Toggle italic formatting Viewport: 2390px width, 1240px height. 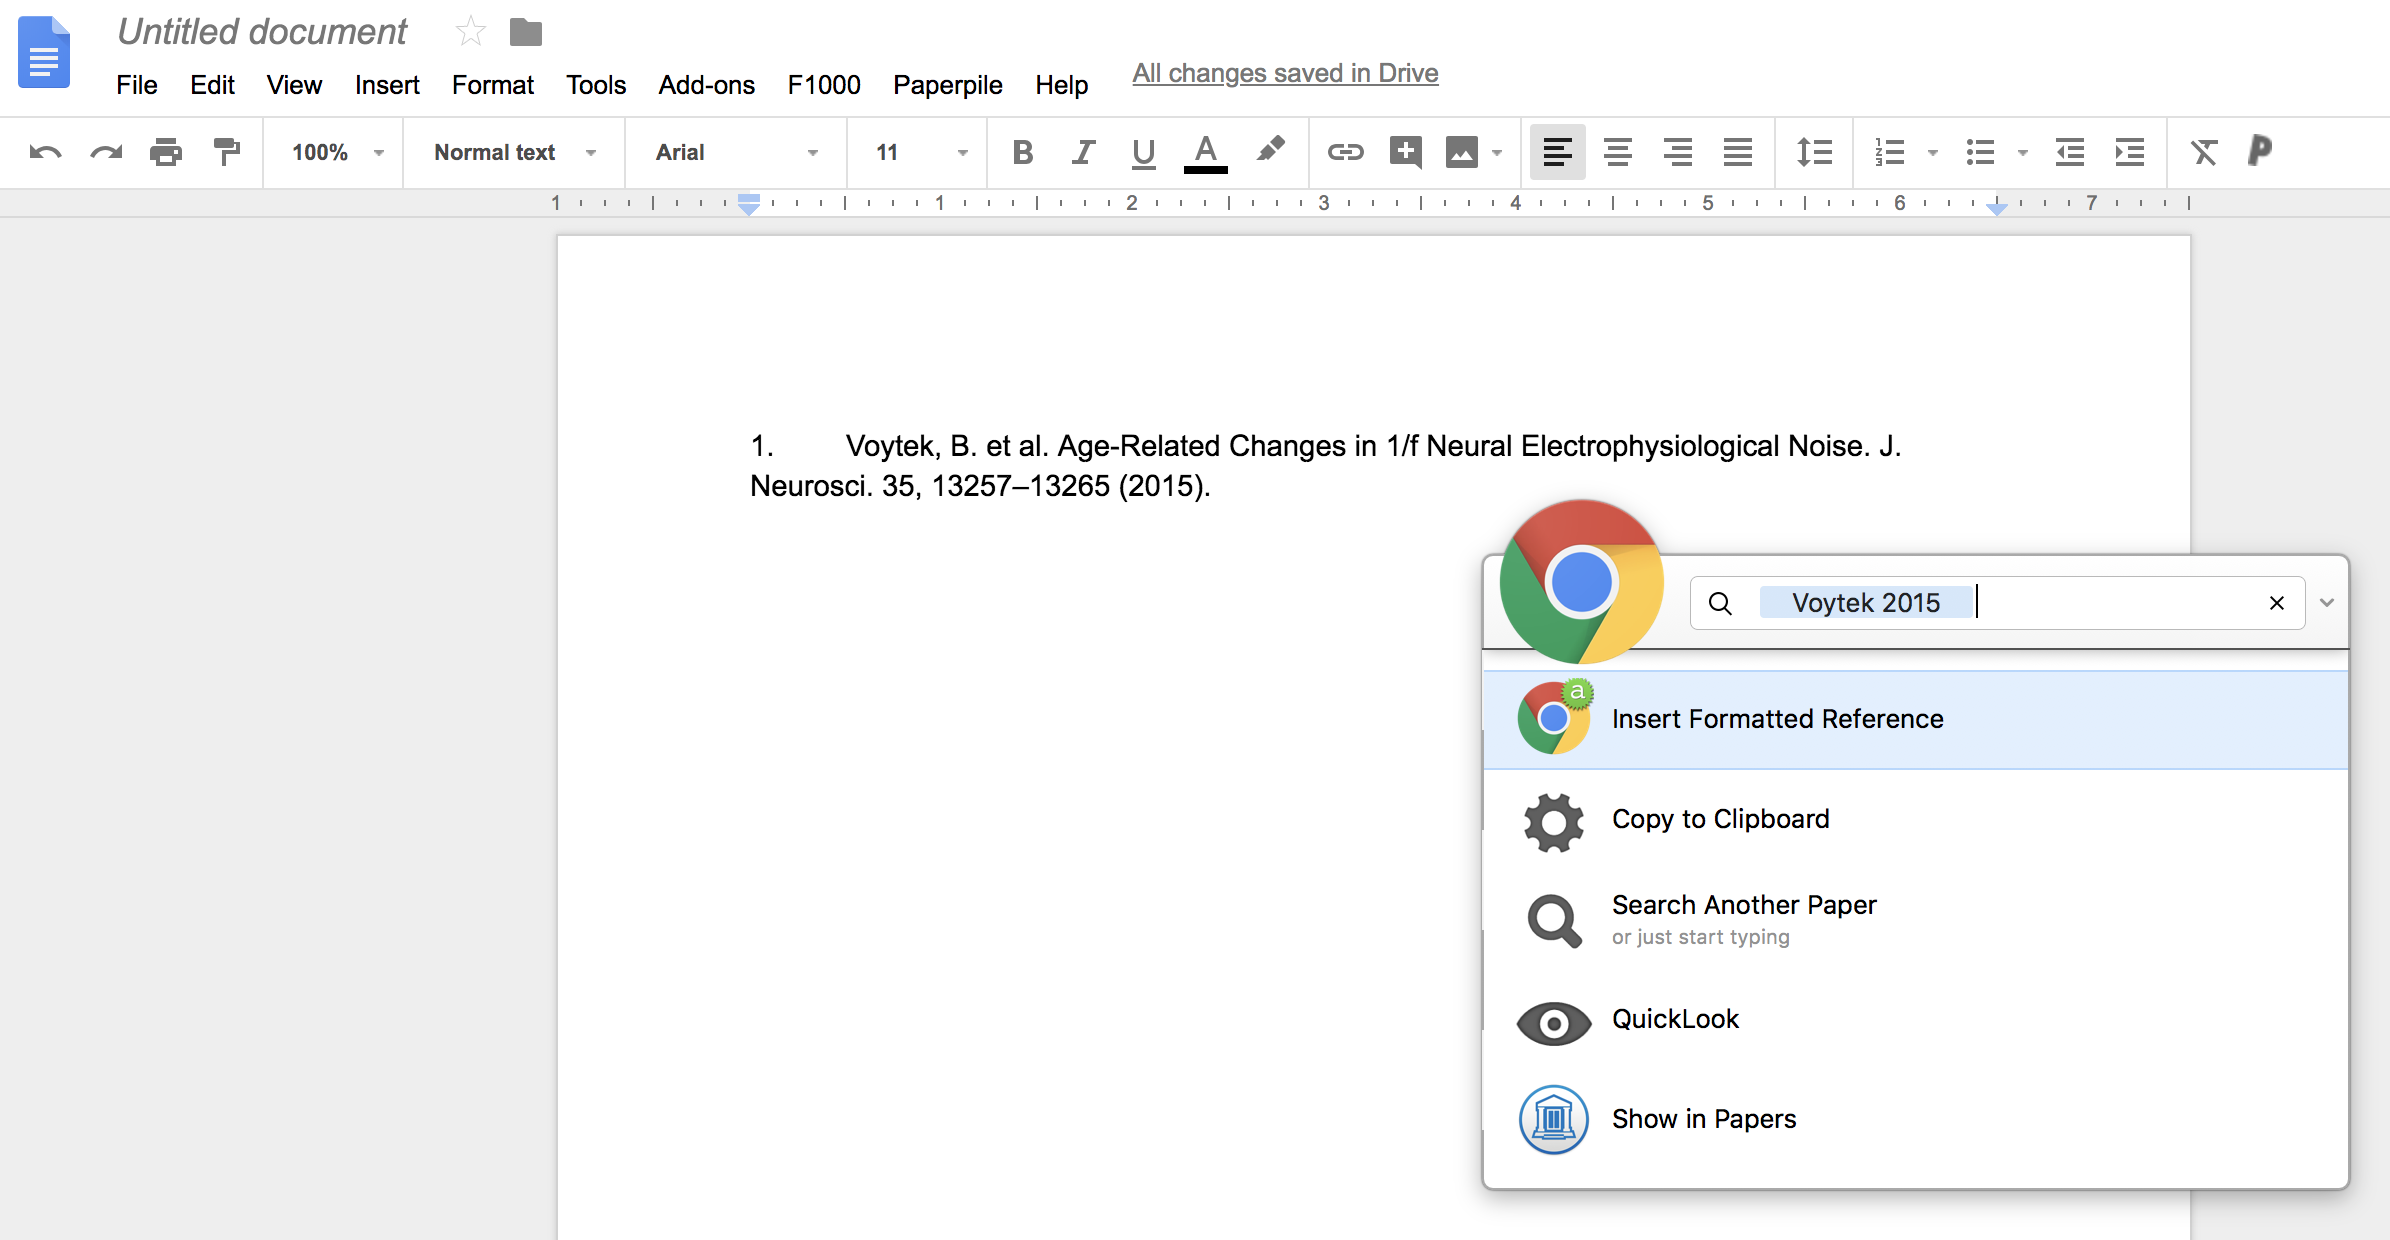[x=1083, y=153]
